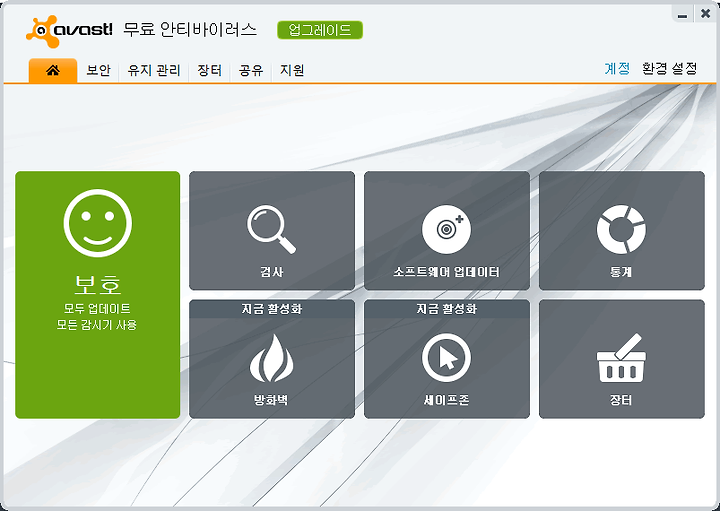Open the 지원 tab
Screen dimensions: 720x511
[x=292, y=70]
